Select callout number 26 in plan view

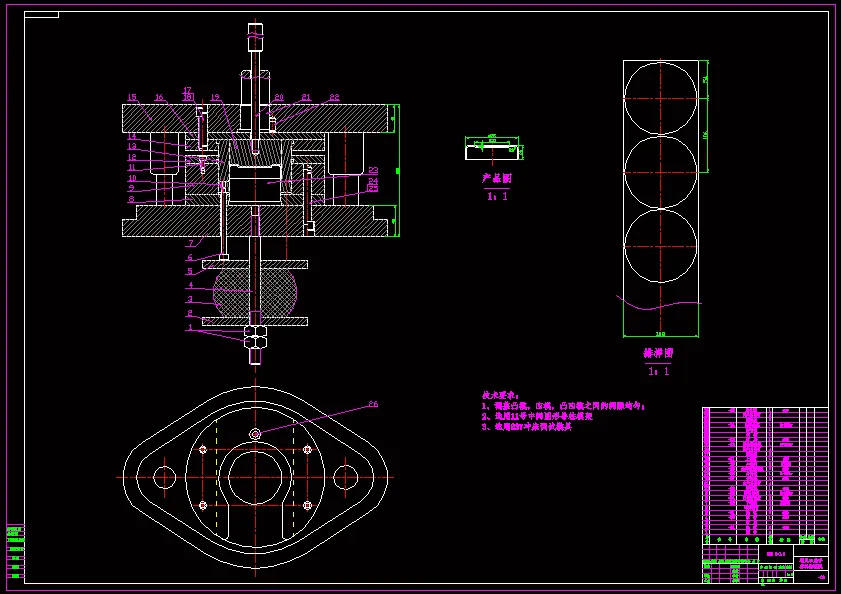(373, 404)
